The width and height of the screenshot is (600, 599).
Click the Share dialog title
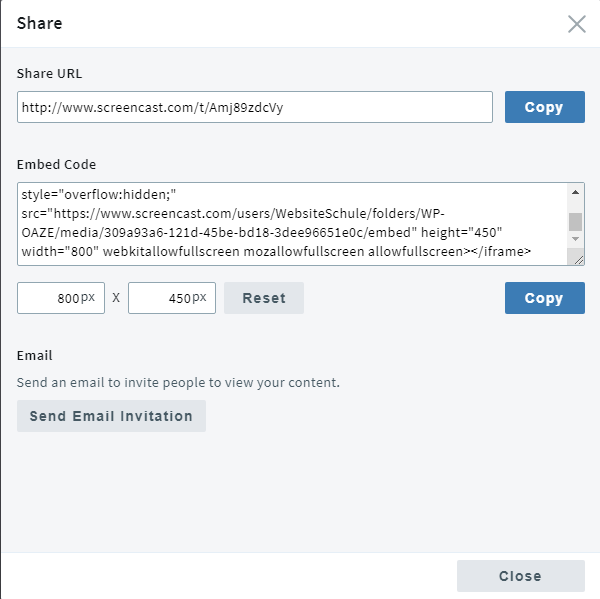point(39,23)
